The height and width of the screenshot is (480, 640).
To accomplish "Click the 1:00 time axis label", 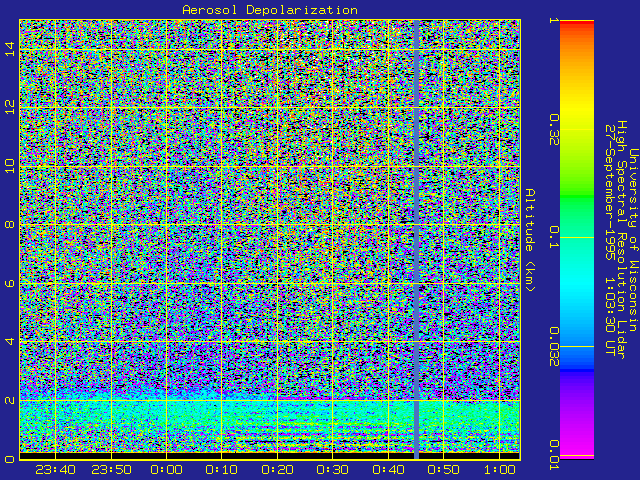I will (x=499, y=470).
